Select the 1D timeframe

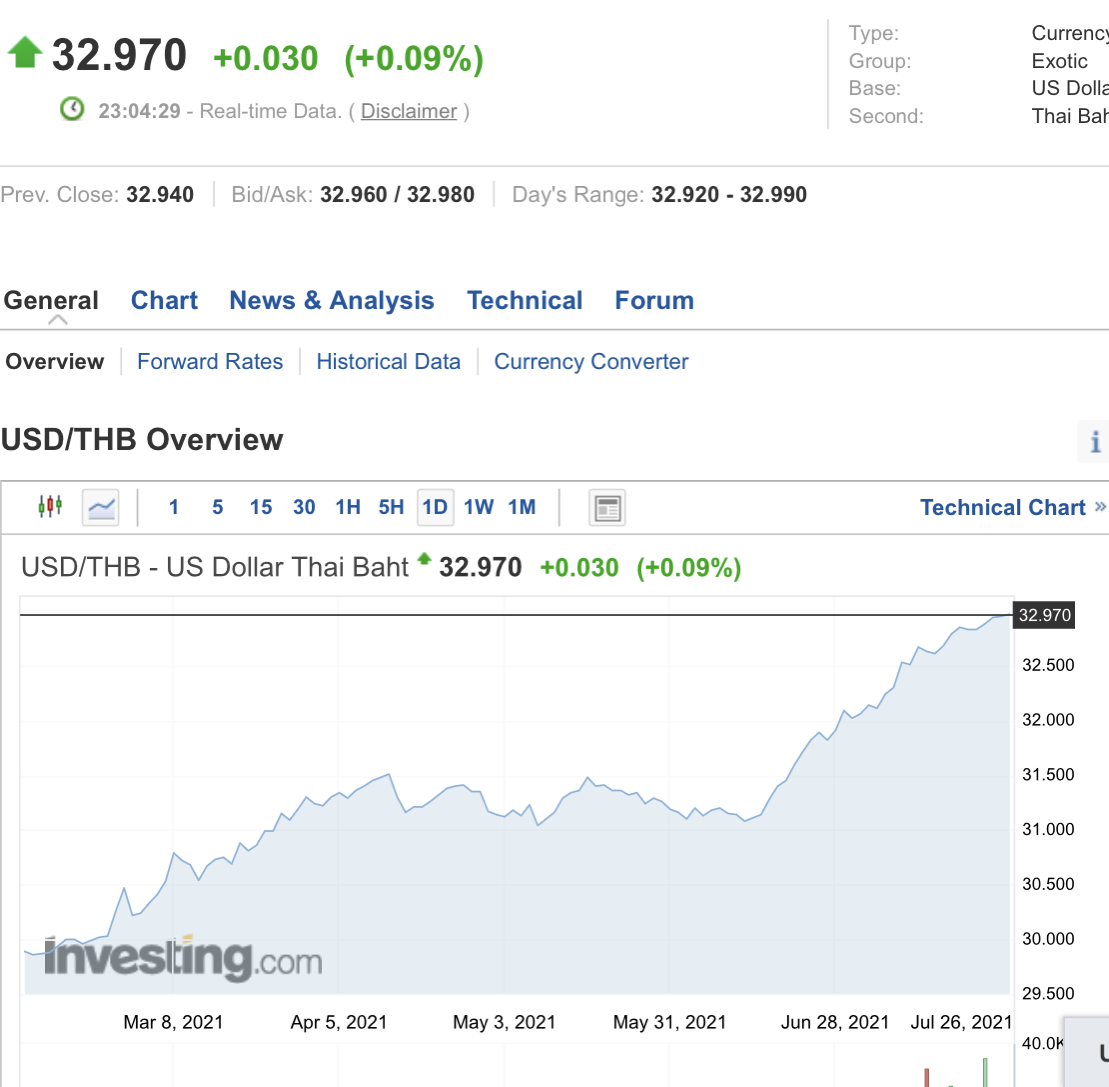point(435,507)
